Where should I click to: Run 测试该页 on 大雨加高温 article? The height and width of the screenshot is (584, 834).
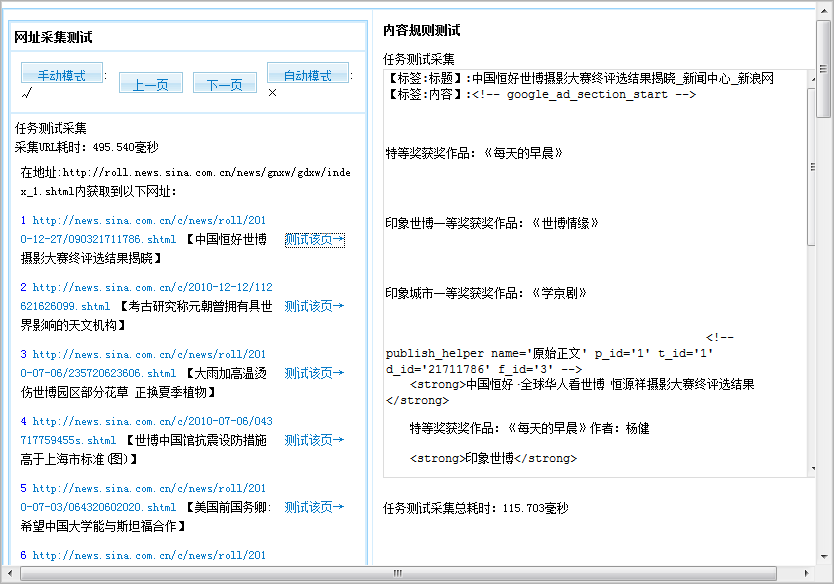click(314, 373)
